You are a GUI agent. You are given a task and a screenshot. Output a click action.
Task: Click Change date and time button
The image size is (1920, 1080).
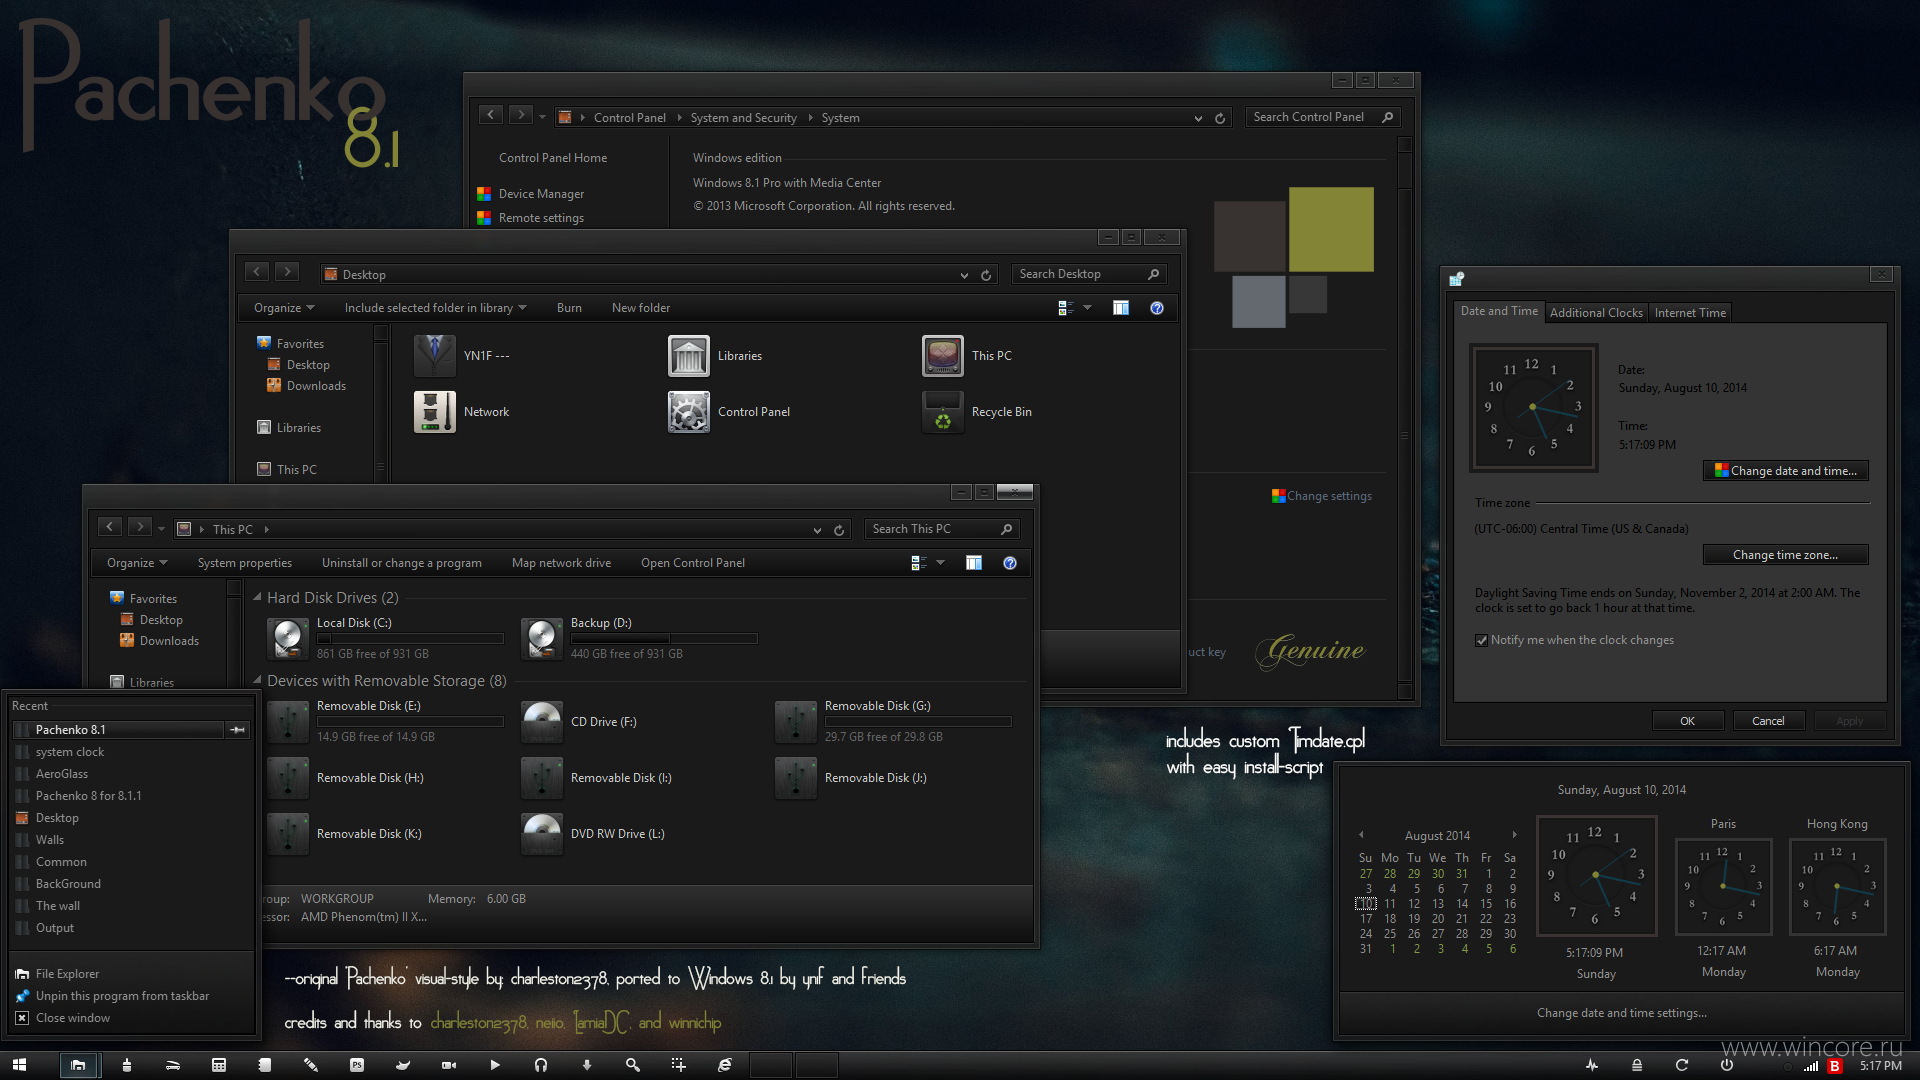[x=1785, y=471]
